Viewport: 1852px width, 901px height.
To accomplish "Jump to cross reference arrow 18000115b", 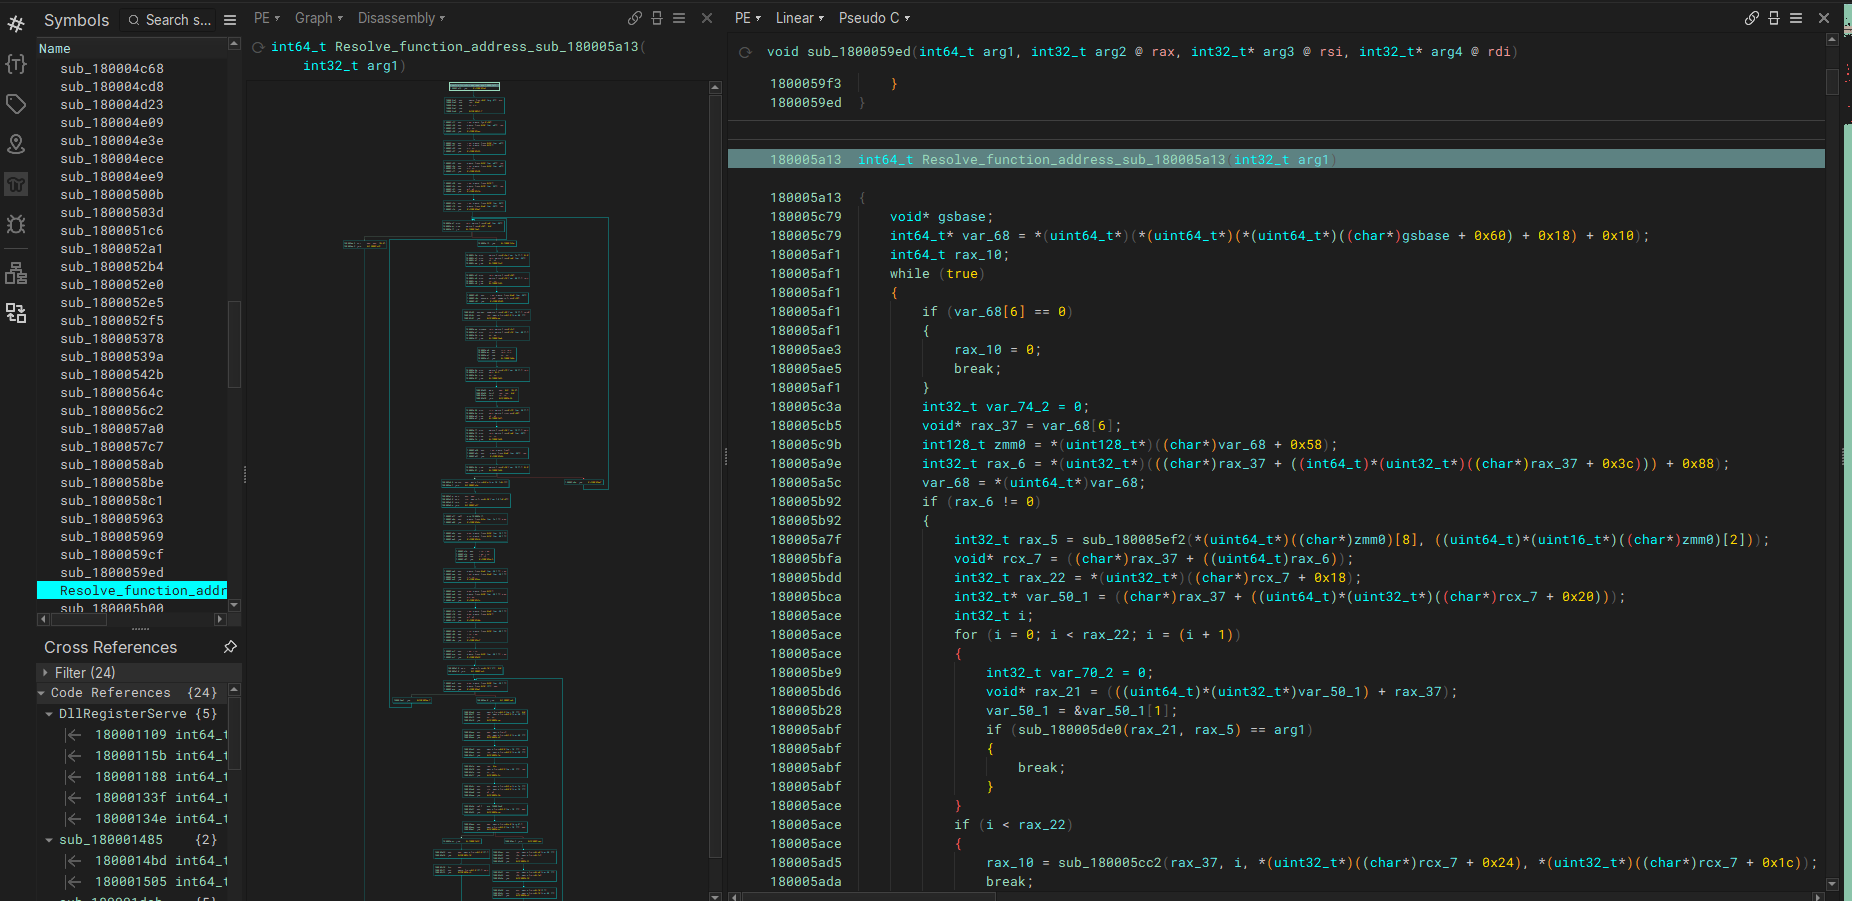I will (74, 756).
